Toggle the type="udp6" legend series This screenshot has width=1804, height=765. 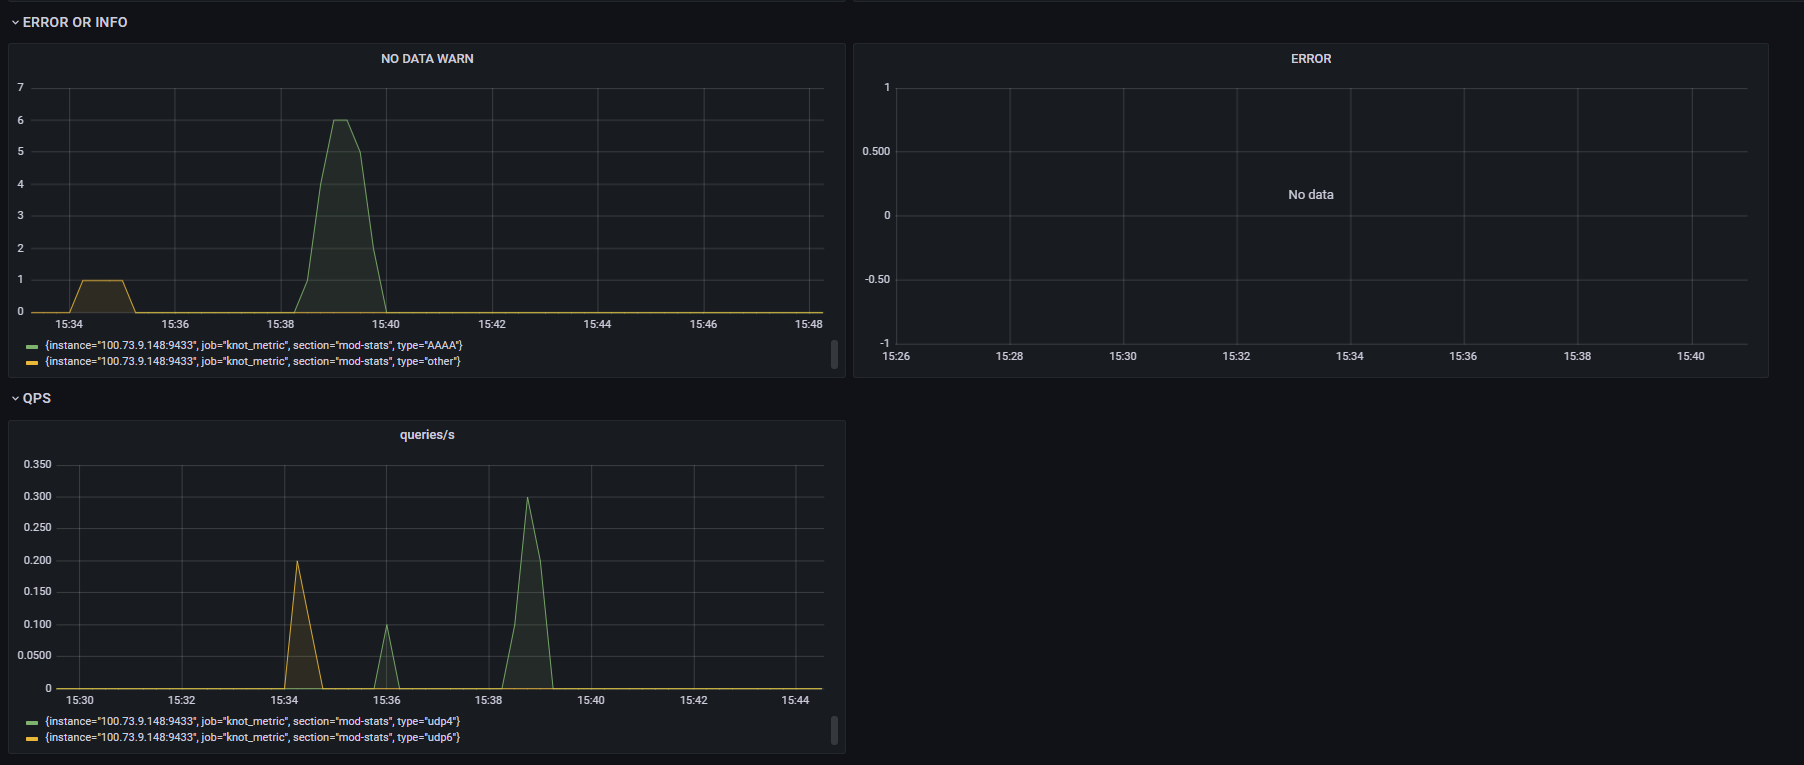tap(253, 738)
